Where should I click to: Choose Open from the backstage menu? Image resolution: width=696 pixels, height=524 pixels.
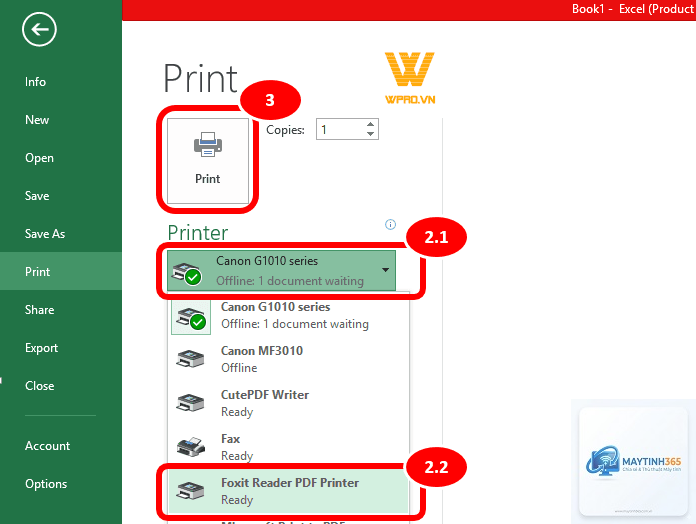click(x=39, y=158)
